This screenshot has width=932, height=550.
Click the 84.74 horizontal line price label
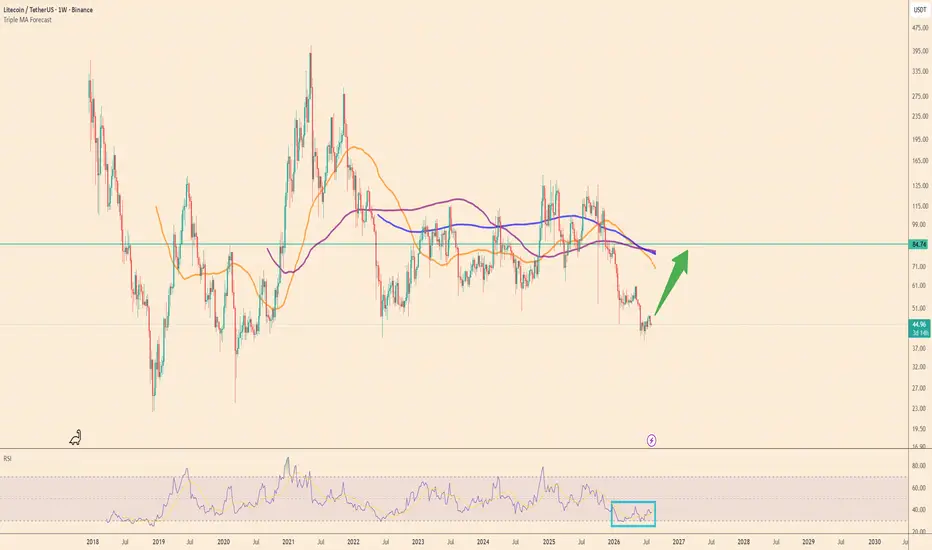(x=919, y=244)
